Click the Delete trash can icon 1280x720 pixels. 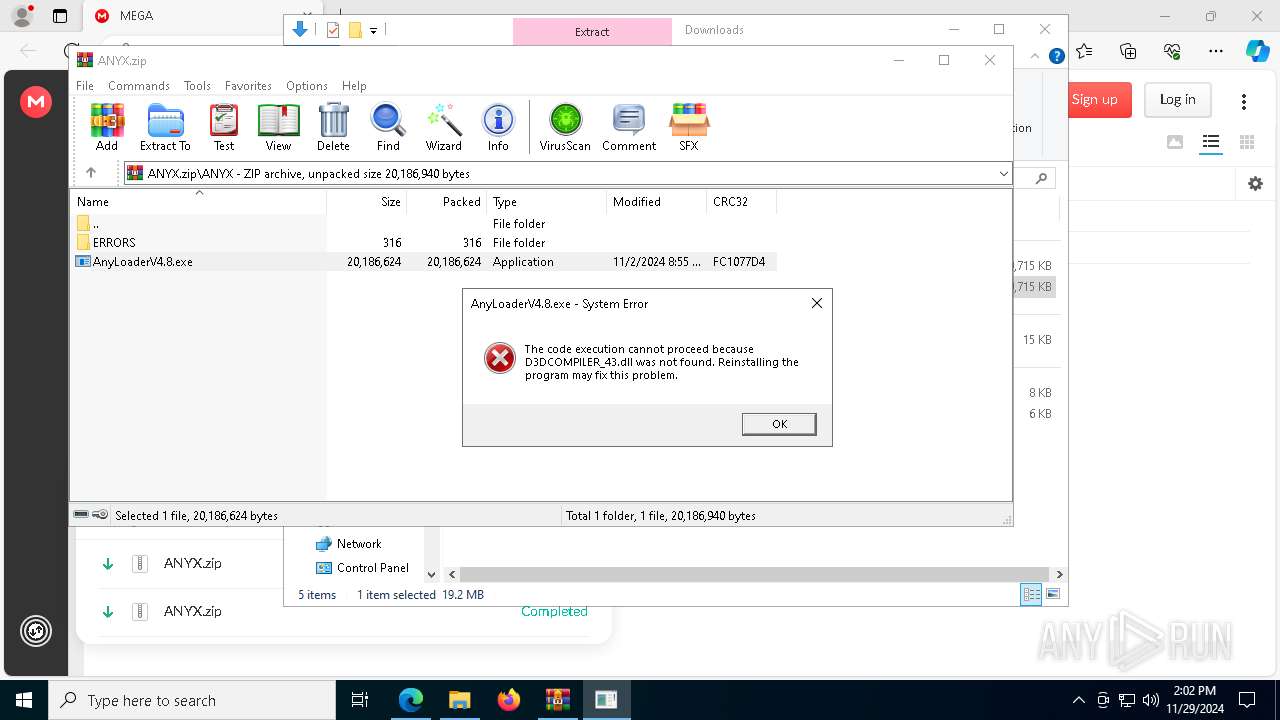(x=333, y=127)
